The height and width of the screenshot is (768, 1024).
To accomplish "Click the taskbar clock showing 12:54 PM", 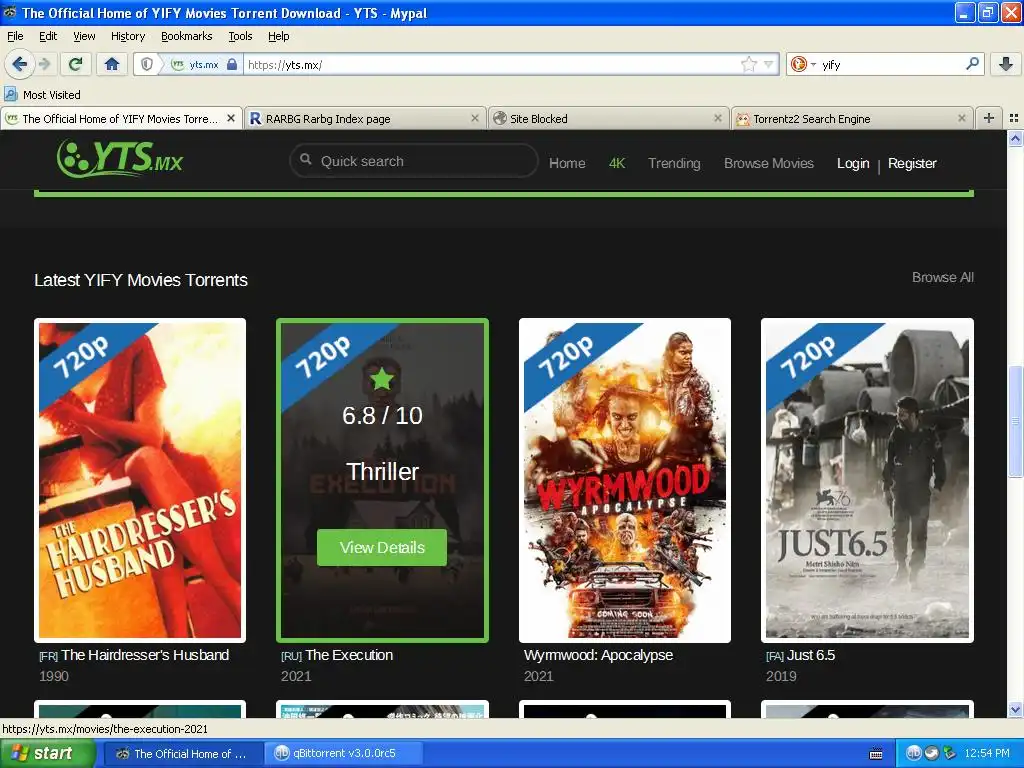I will coord(987,753).
